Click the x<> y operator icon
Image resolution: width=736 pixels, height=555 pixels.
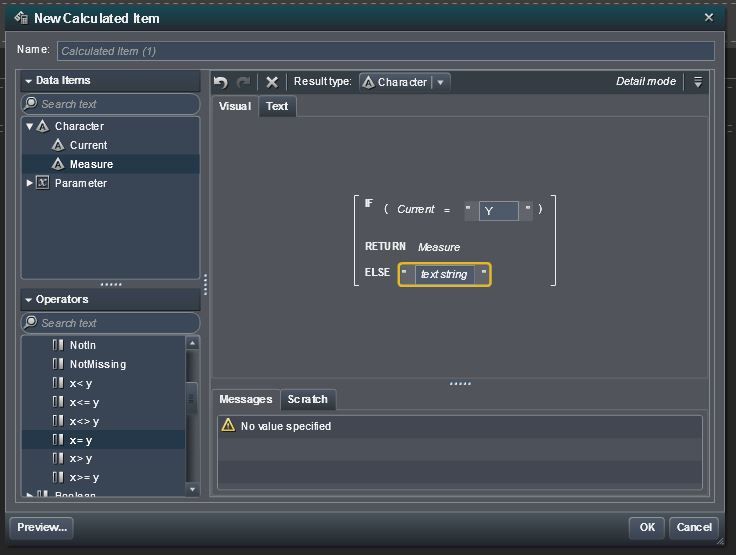pyautogui.click(x=58, y=421)
